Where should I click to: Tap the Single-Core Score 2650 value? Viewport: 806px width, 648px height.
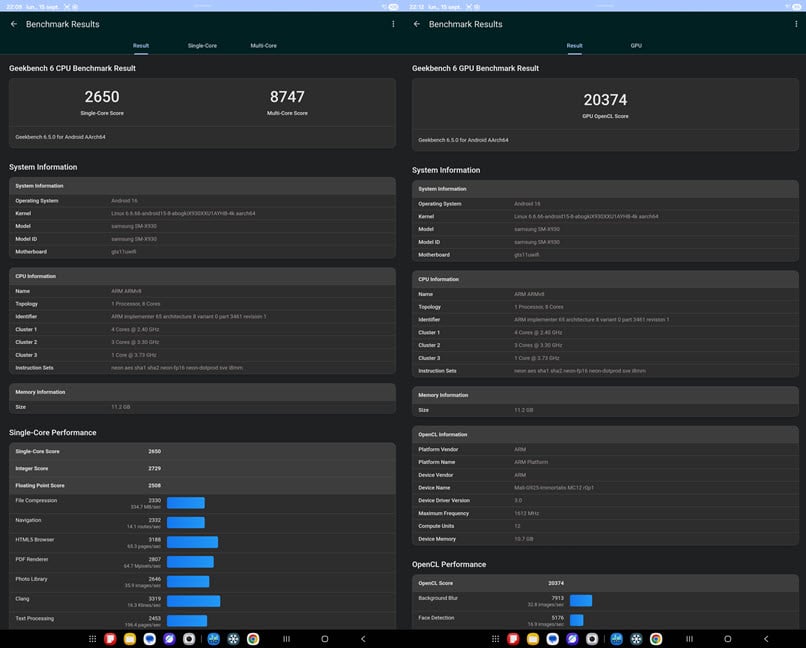coord(102,97)
